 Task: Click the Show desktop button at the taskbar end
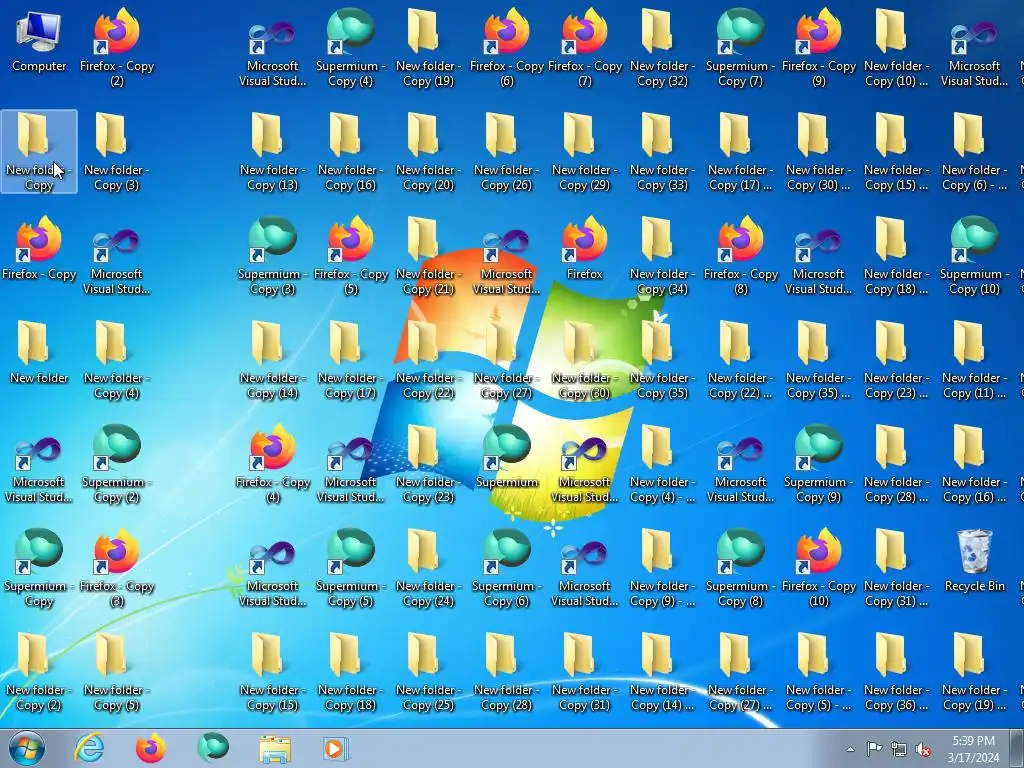coord(1017,748)
